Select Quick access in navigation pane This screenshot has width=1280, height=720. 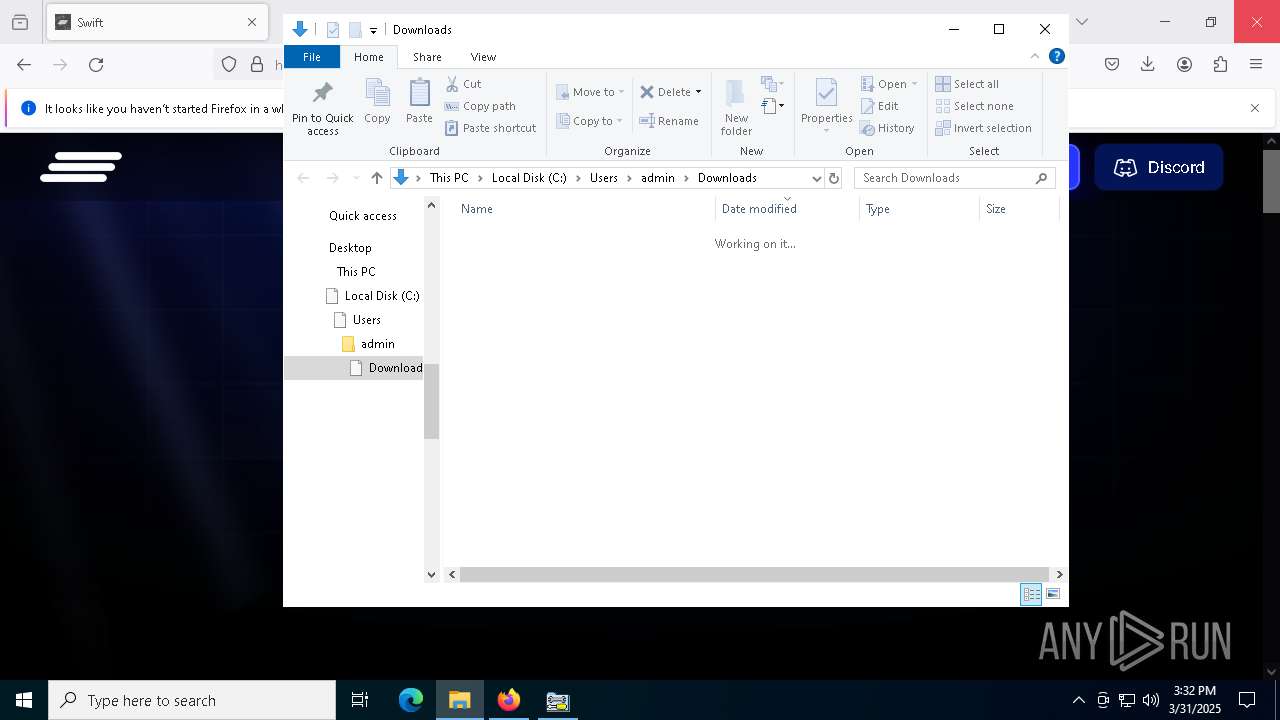363,216
